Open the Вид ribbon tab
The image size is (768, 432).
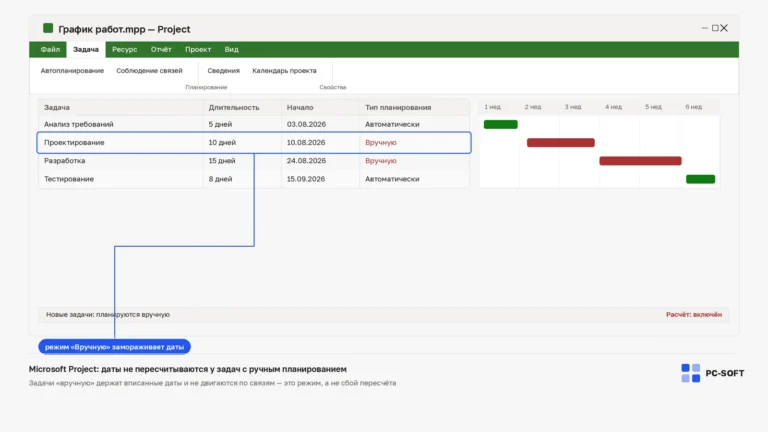pos(231,49)
